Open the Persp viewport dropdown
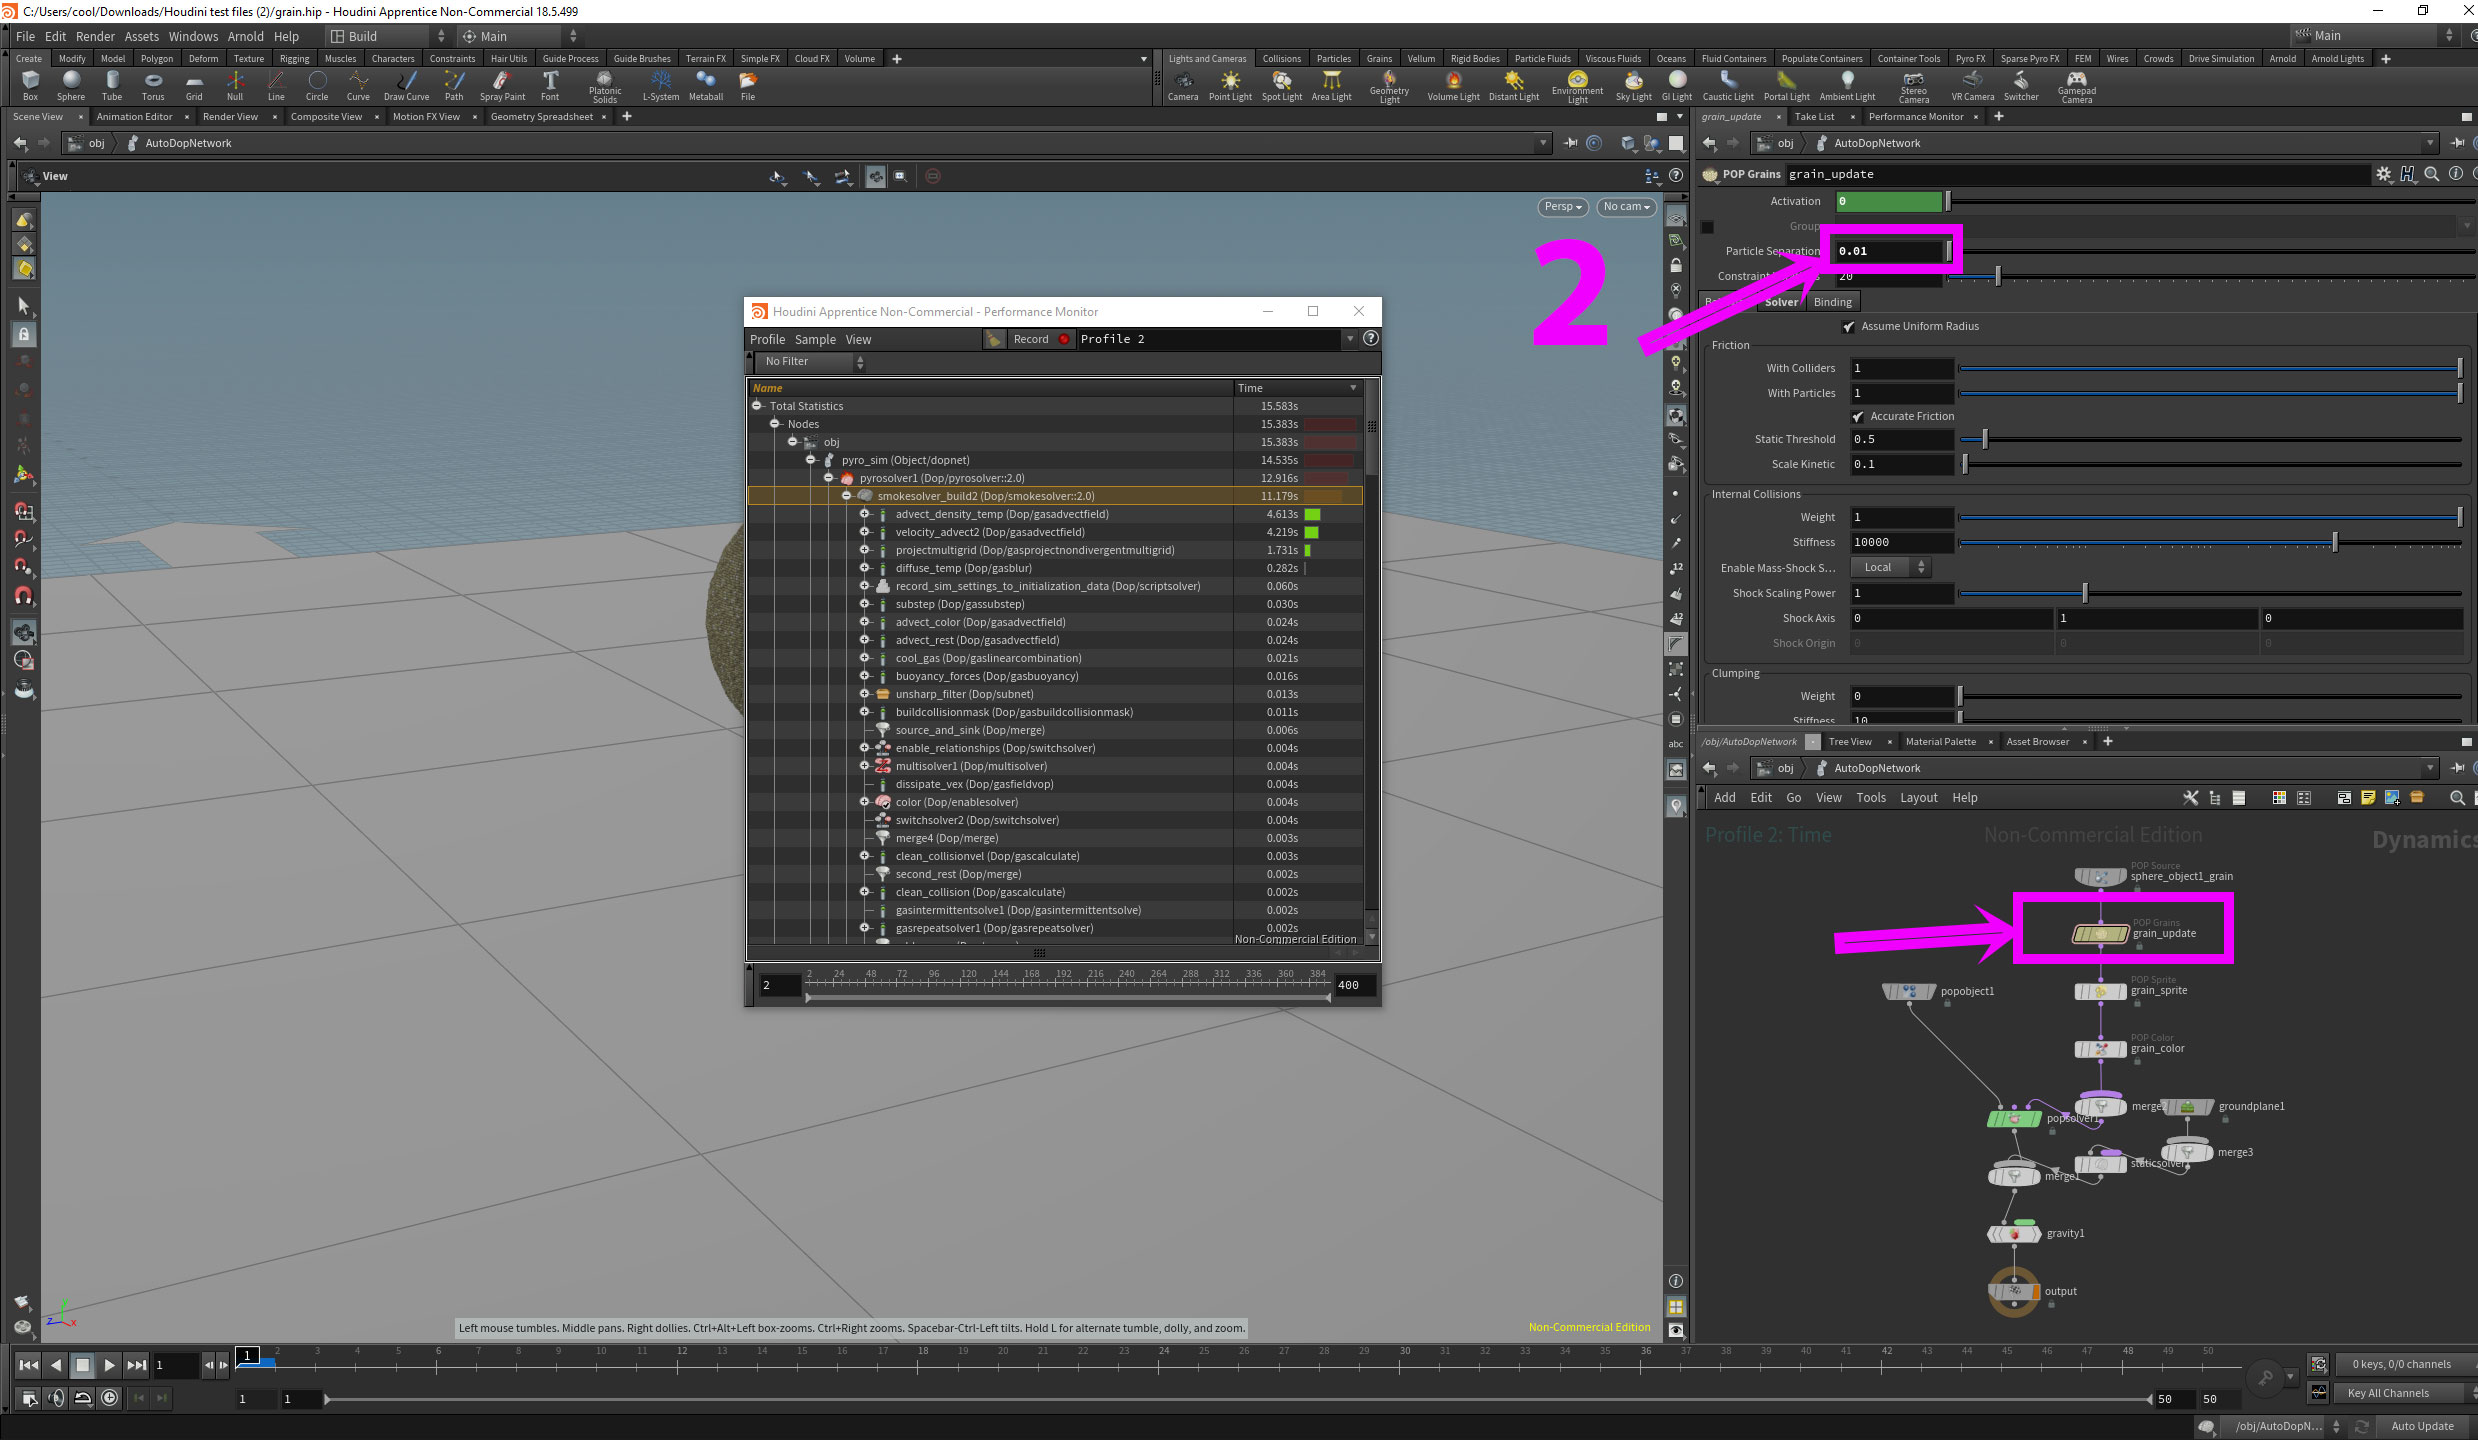The image size is (2478, 1440). click(1562, 207)
